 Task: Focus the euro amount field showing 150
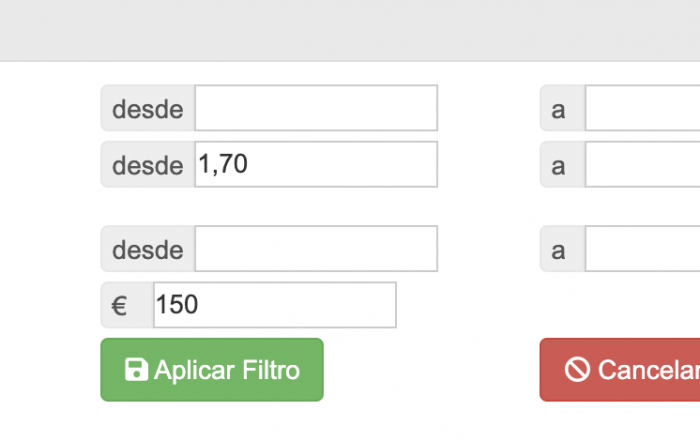point(275,305)
